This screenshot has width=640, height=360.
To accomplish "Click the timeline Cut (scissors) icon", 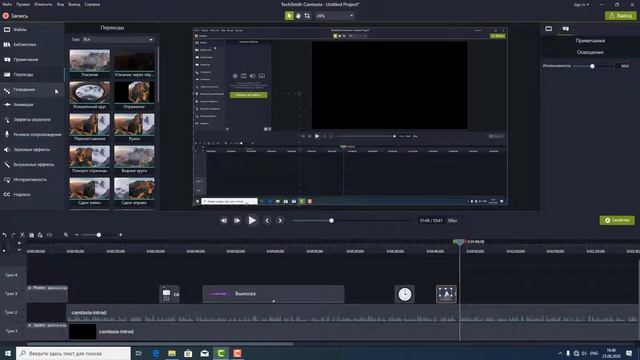I will [x=22, y=235].
